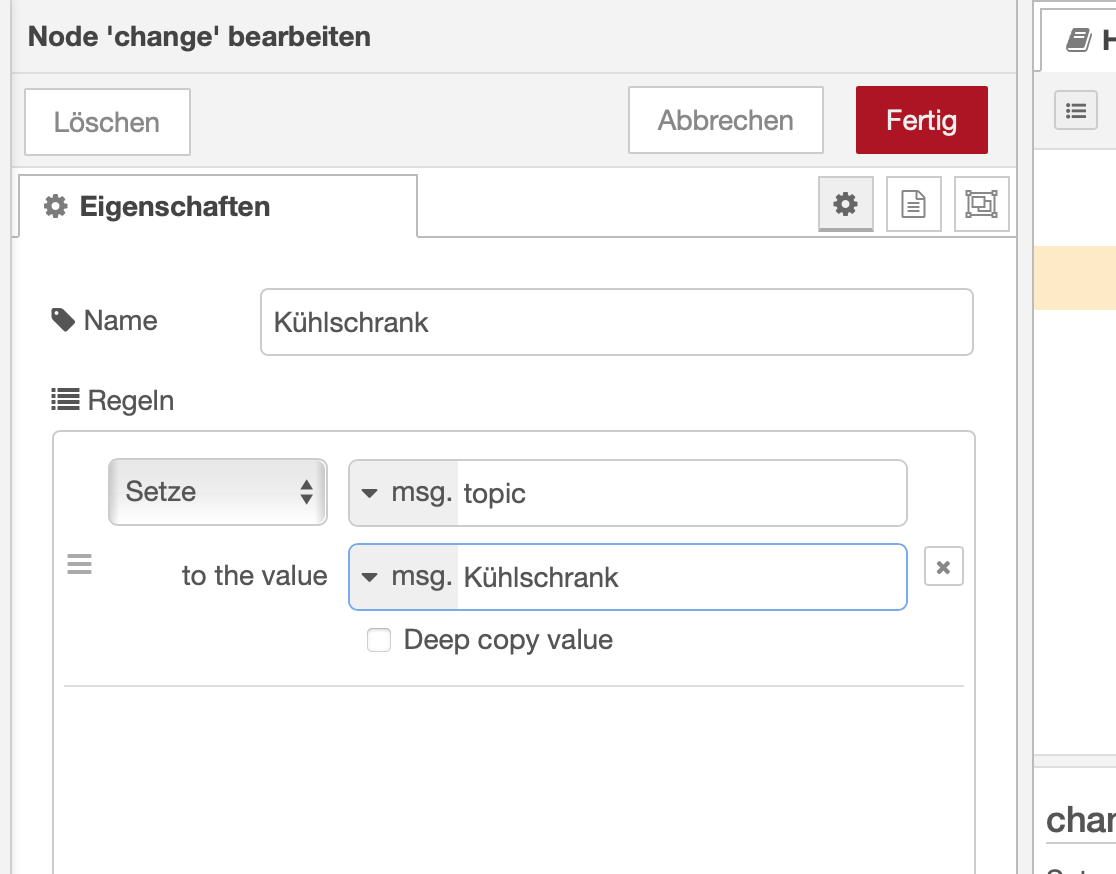Open the node appearance settings icon
1116x874 pixels.
tap(981, 205)
